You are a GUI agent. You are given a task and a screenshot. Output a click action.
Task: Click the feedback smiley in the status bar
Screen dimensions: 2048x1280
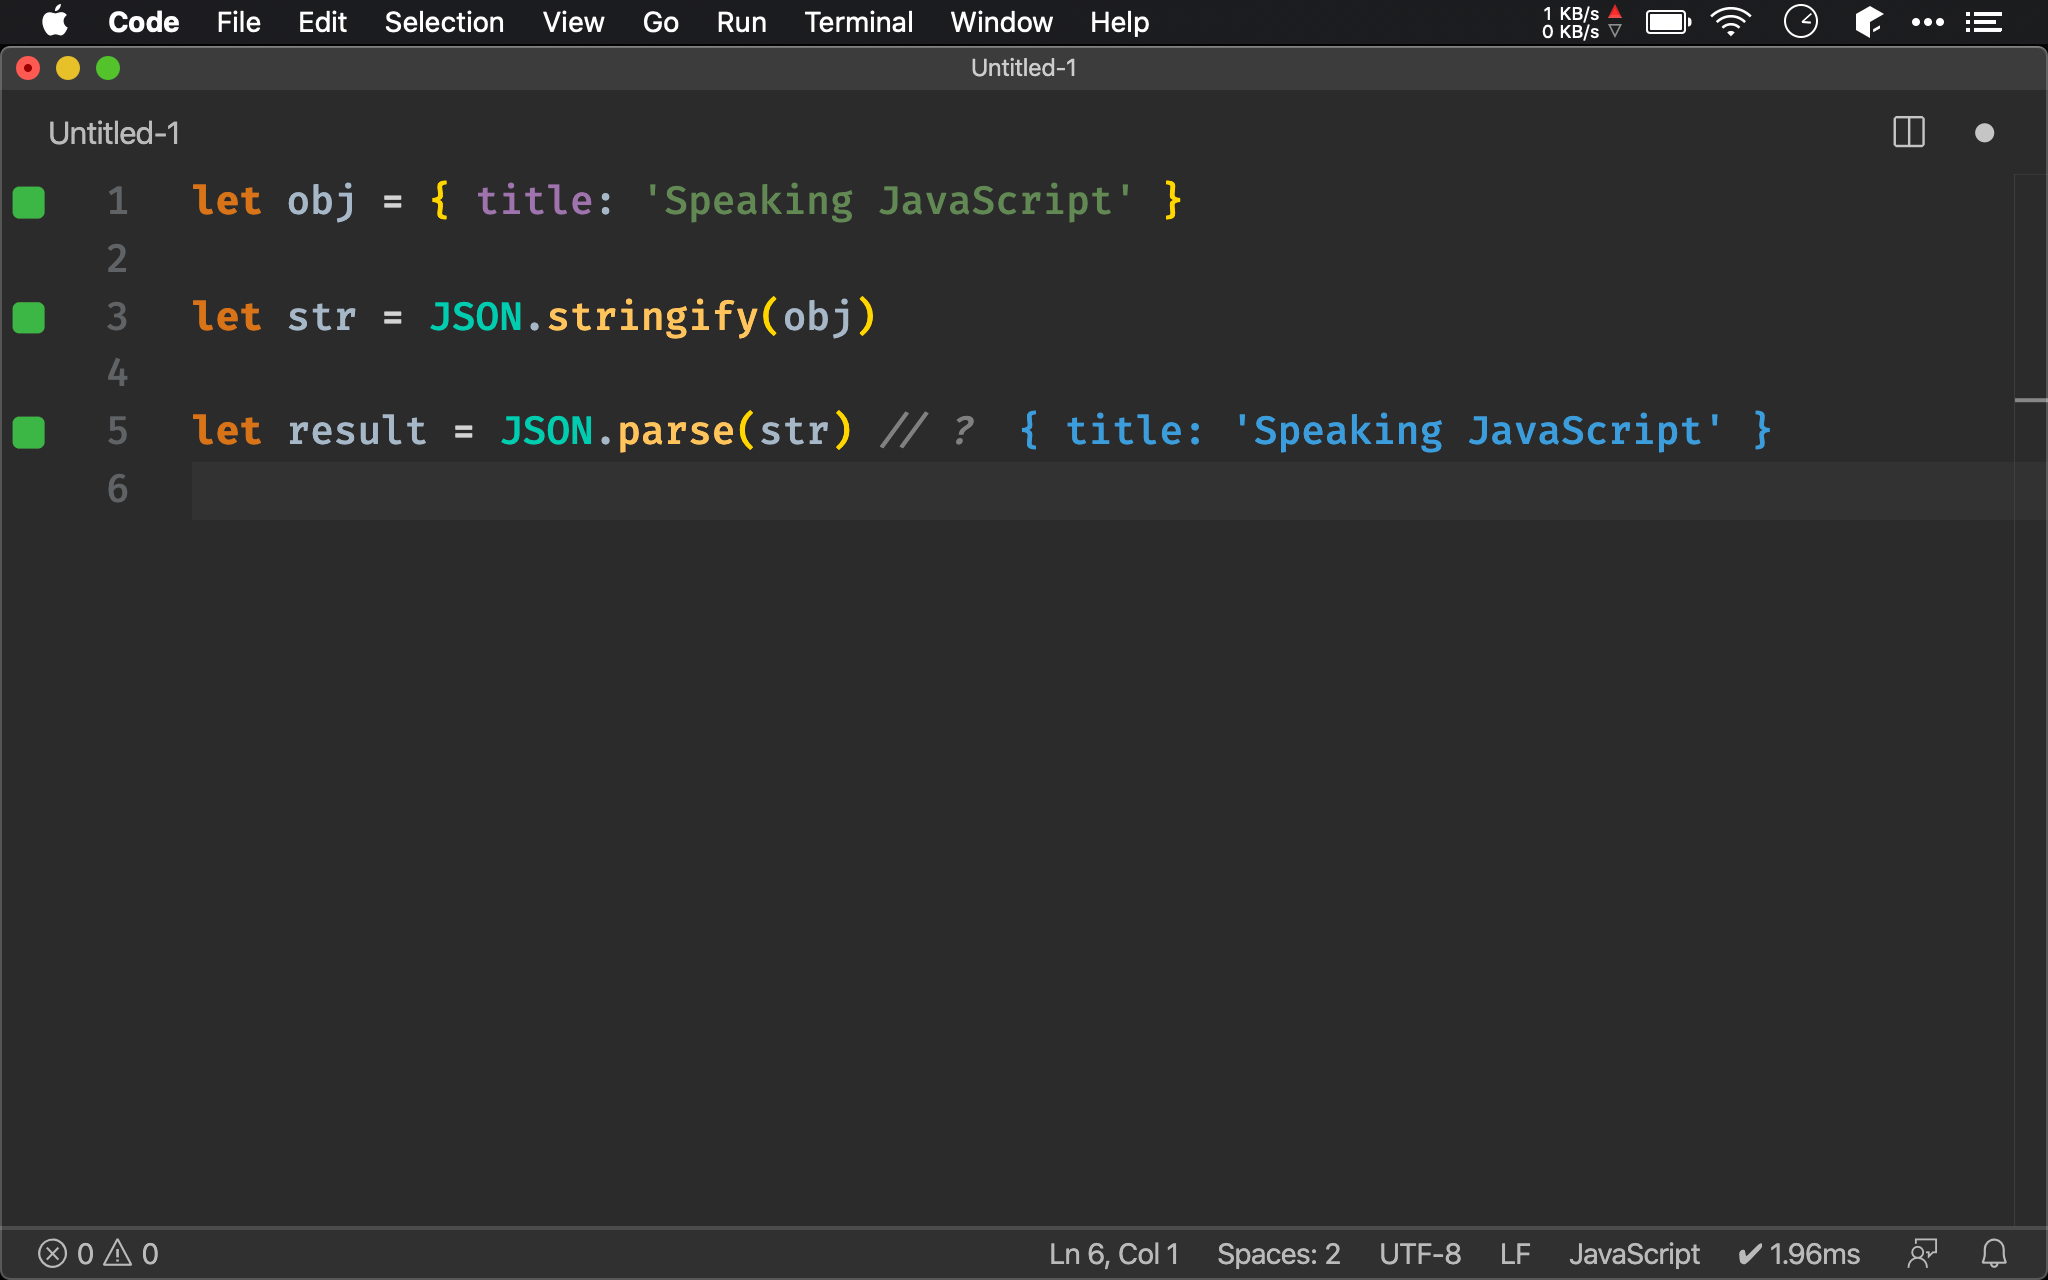(x=1922, y=1253)
